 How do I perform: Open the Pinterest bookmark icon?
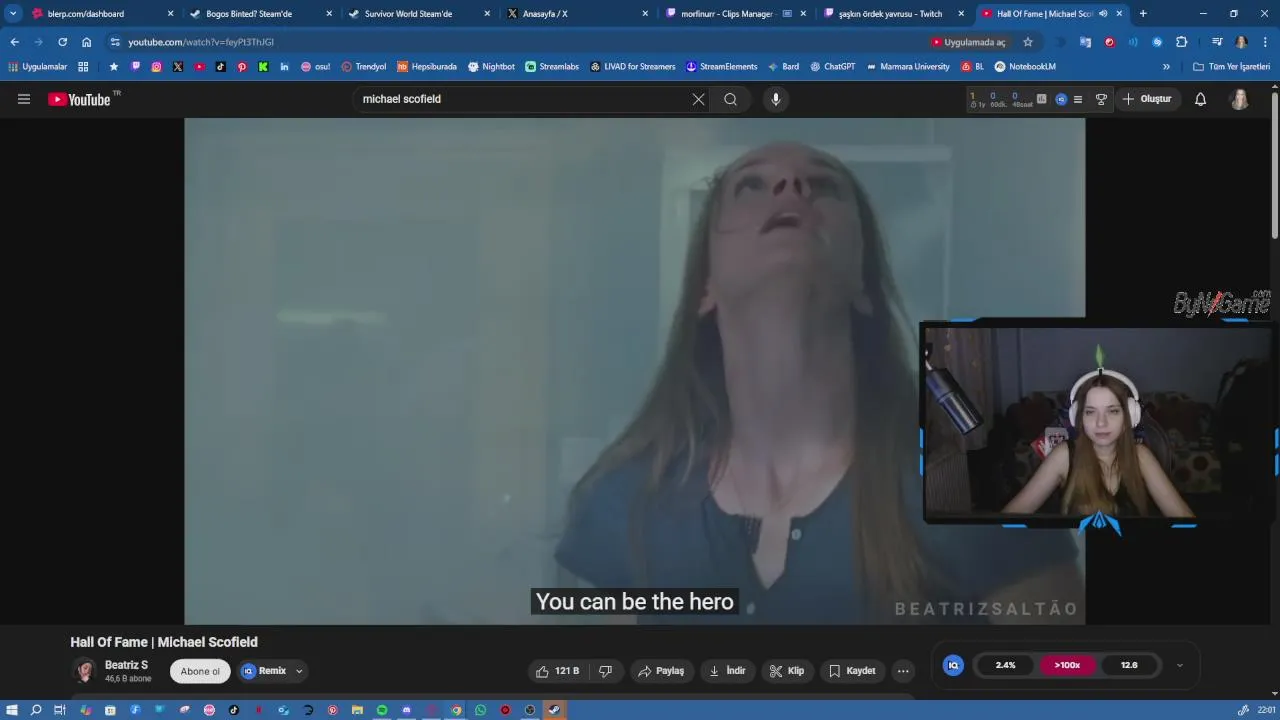(x=242, y=67)
